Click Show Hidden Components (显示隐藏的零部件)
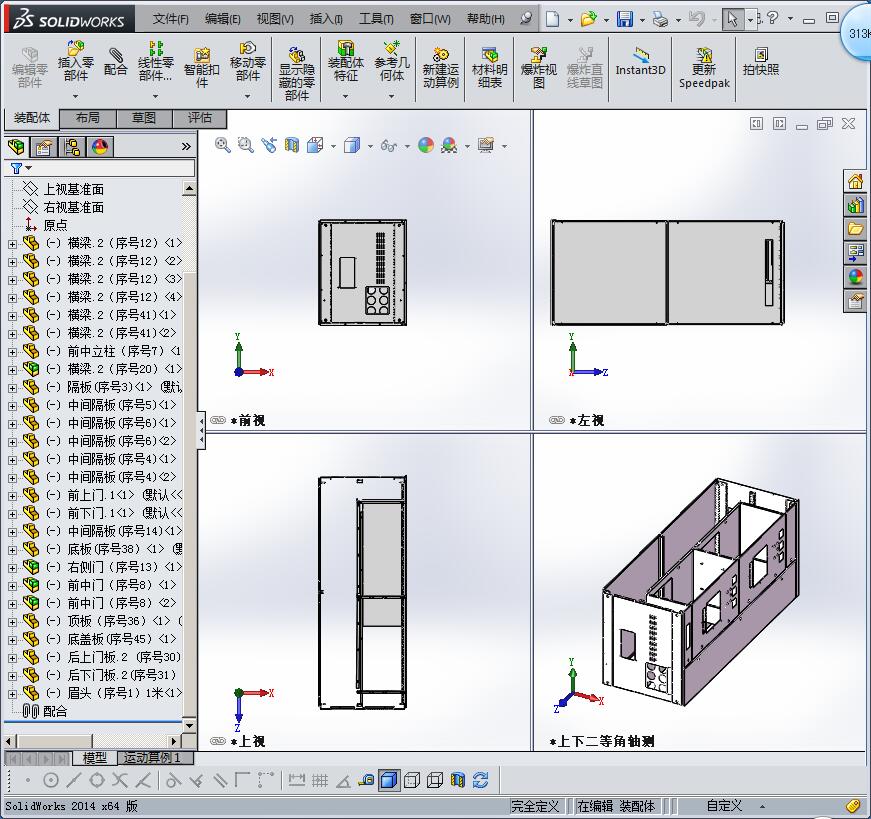Image resolution: width=871 pixels, height=819 pixels. 297,73
